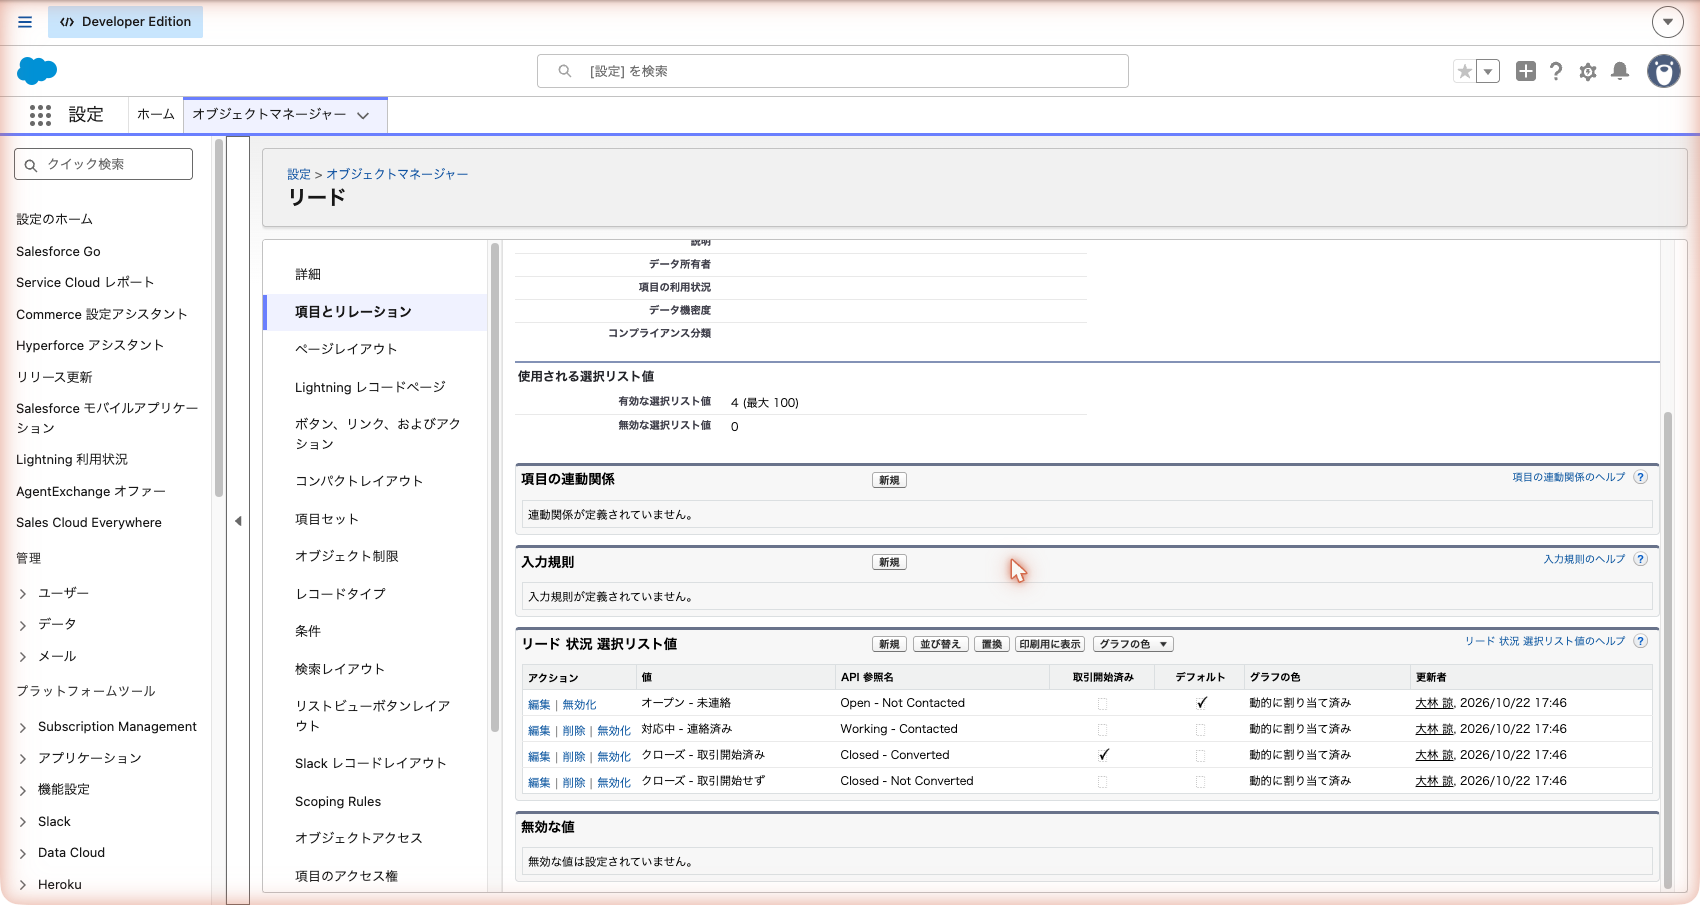This screenshot has width=1700, height=905.
Task: Click the global actions plus icon
Action: click(1525, 71)
